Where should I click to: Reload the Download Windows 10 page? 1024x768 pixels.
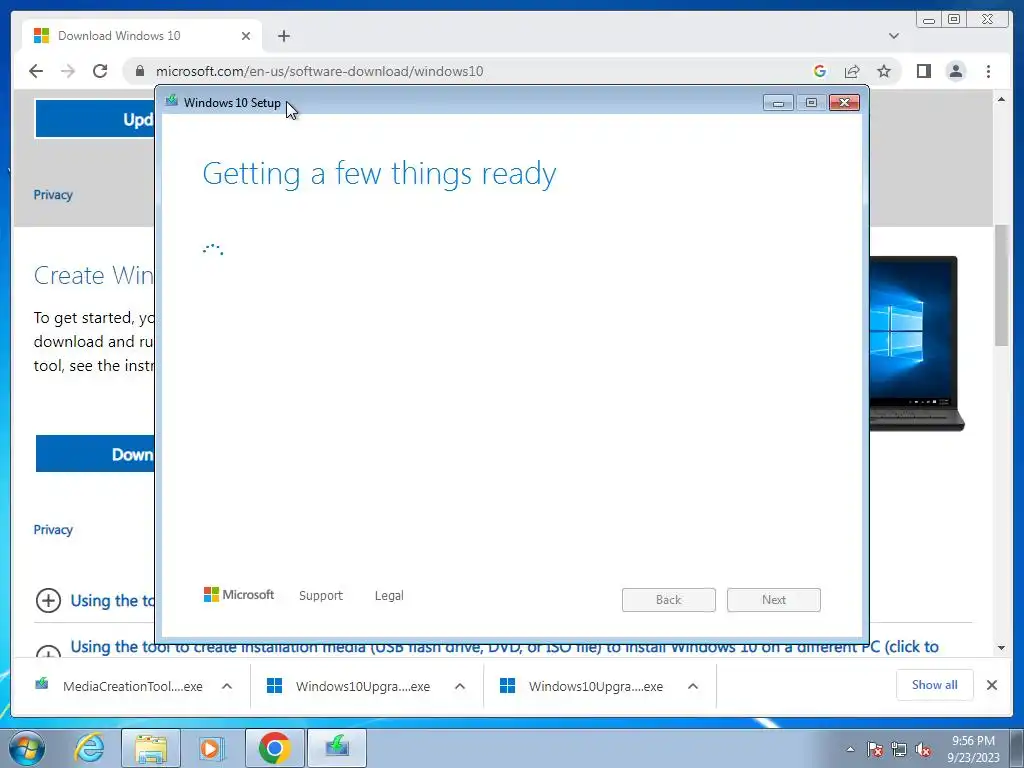click(100, 71)
